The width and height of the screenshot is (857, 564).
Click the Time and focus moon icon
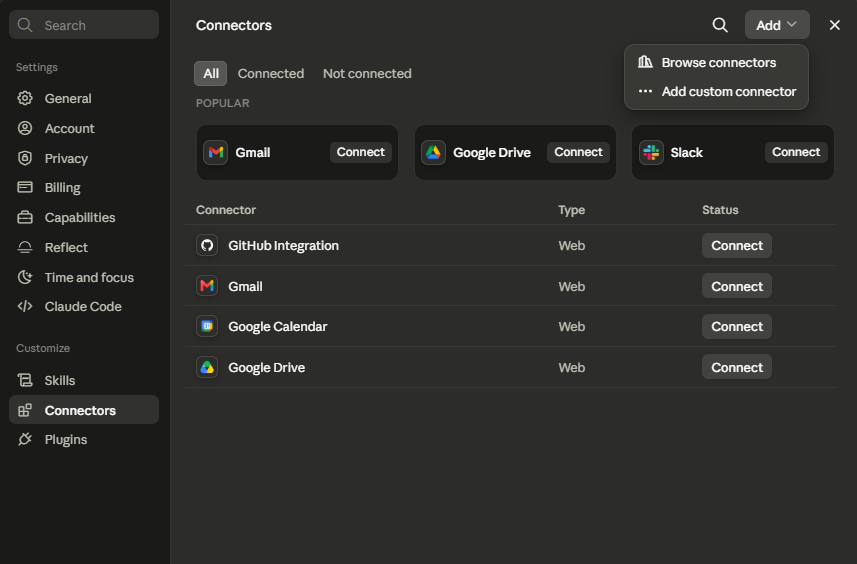point(25,277)
